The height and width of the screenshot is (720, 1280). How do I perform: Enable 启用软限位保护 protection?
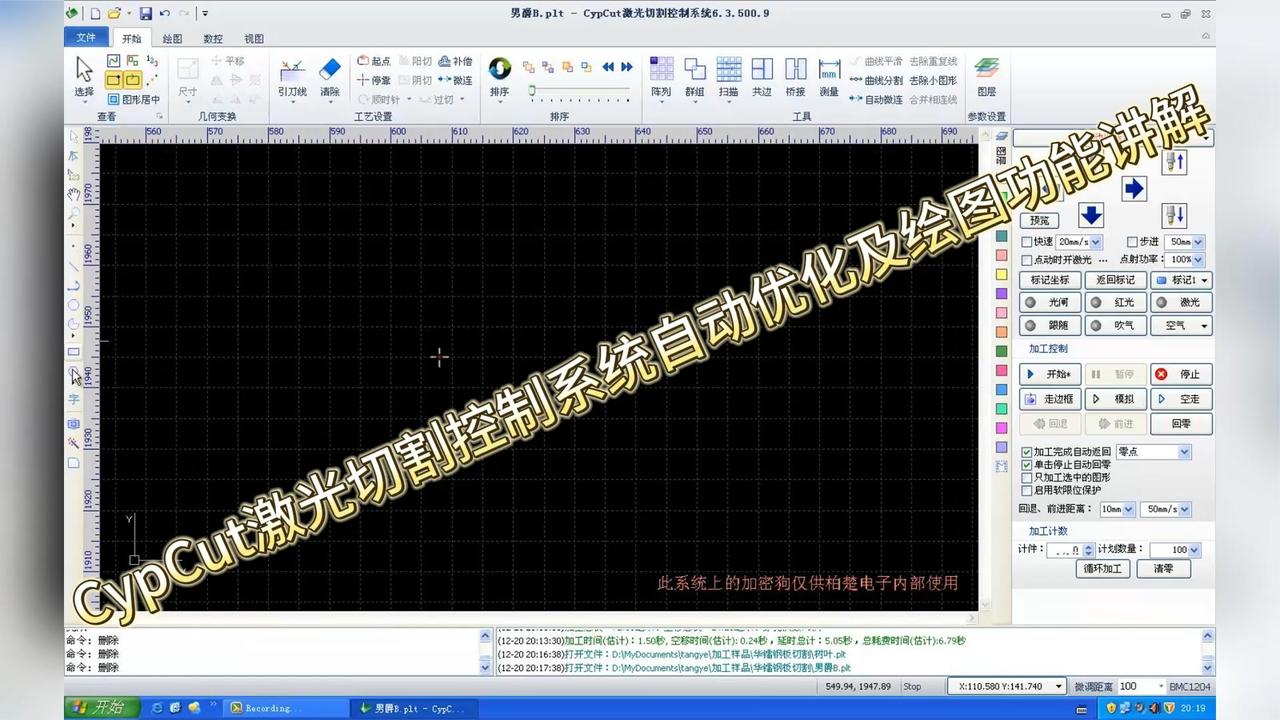(x=1027, y=490)
